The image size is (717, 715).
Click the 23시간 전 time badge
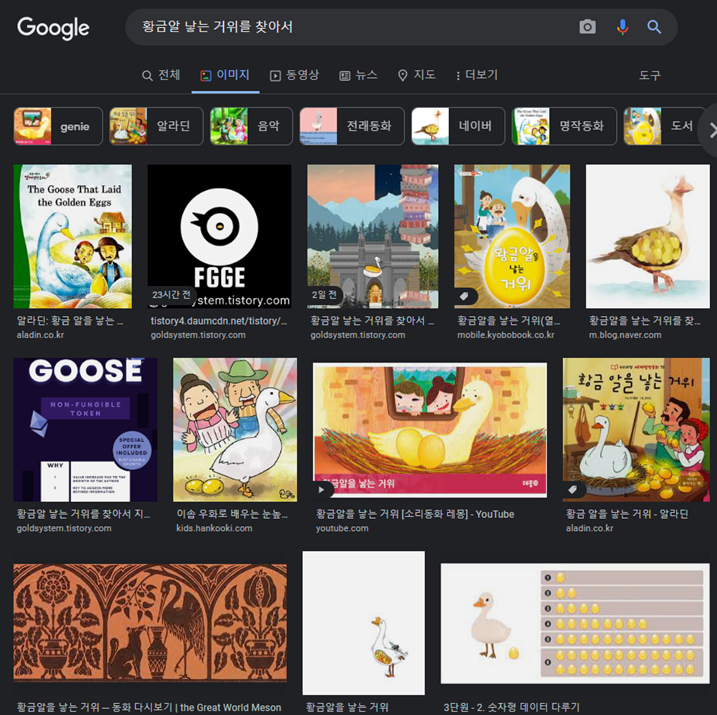coord(171,295)
